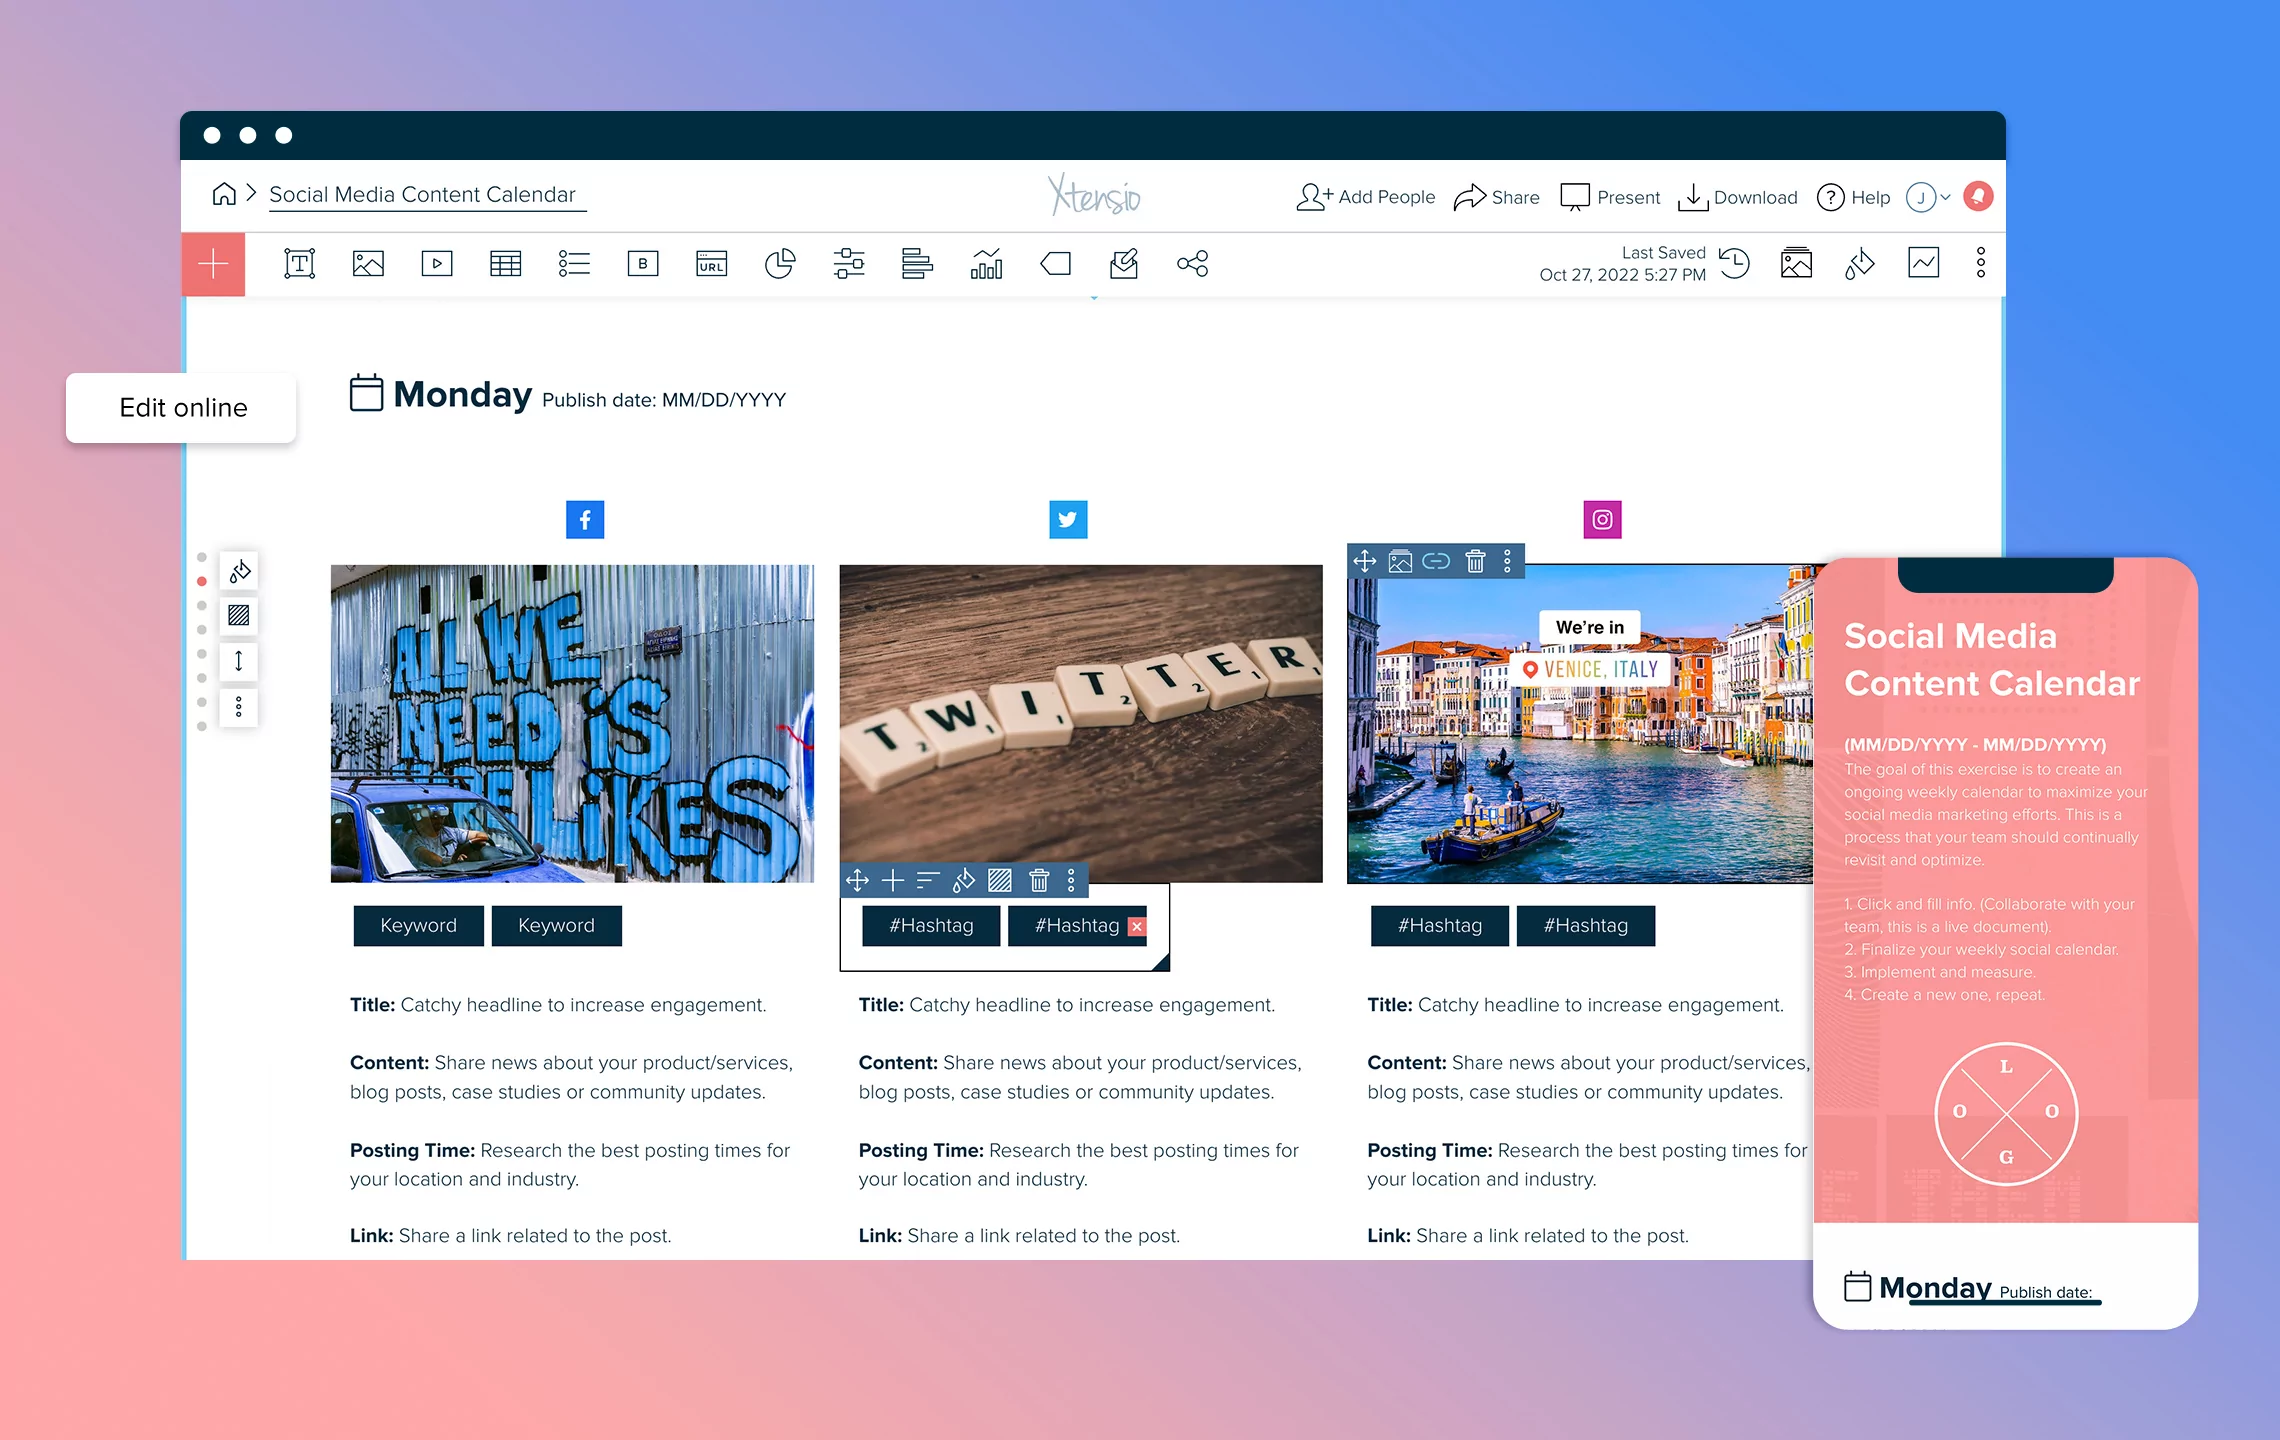Open the Help menu
Viewport: 2280px width, 1440px height.
[1853, 197]
